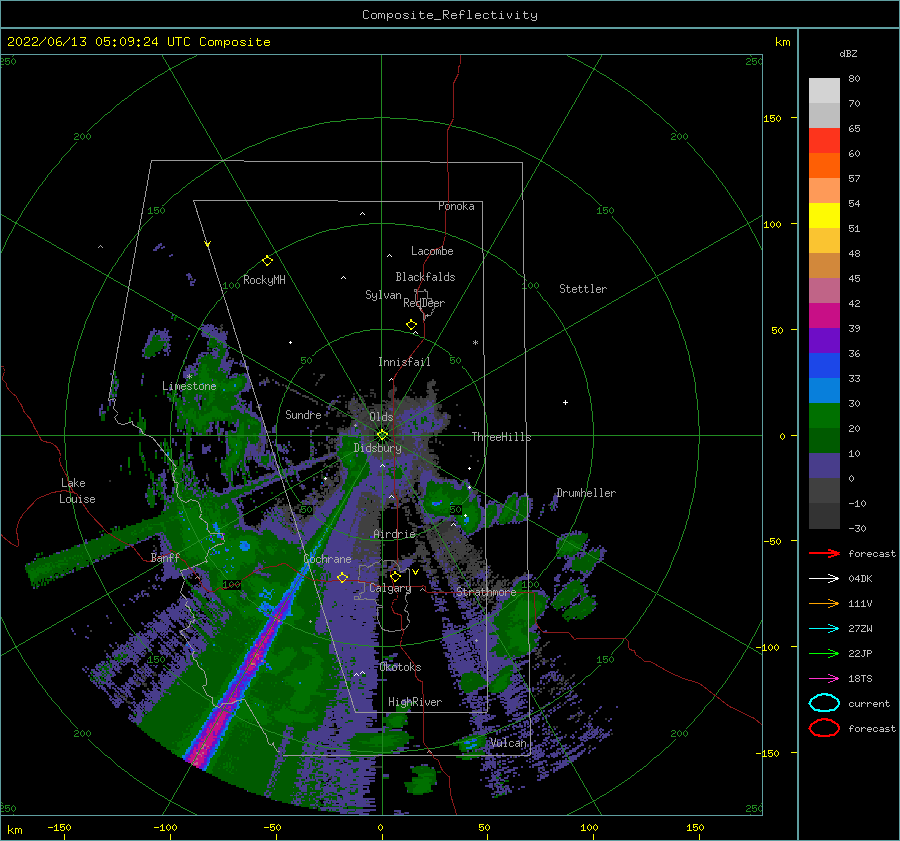900x841 pixels.
Task: Click yellow V marker east of Calgary
Action: click(415, 572)
